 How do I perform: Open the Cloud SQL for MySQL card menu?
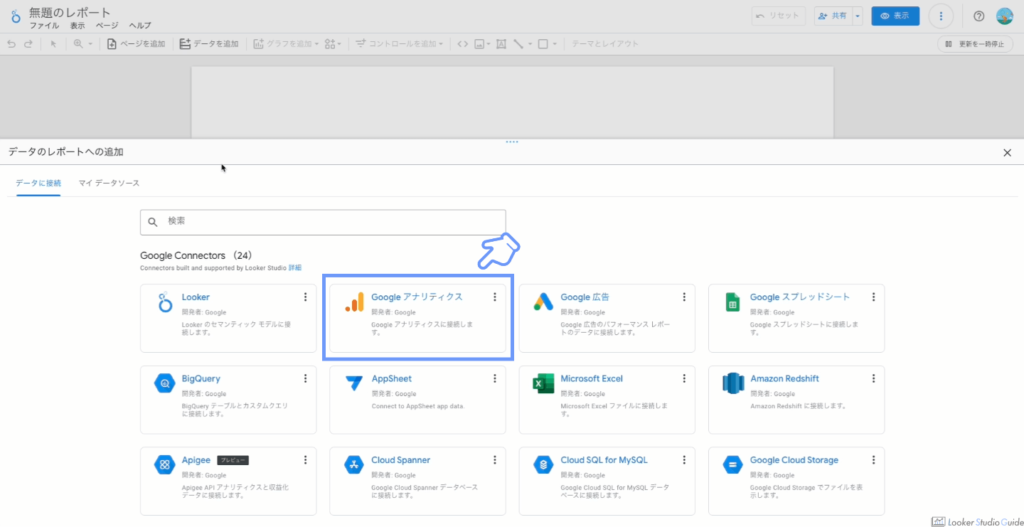(x=684, y=460)
